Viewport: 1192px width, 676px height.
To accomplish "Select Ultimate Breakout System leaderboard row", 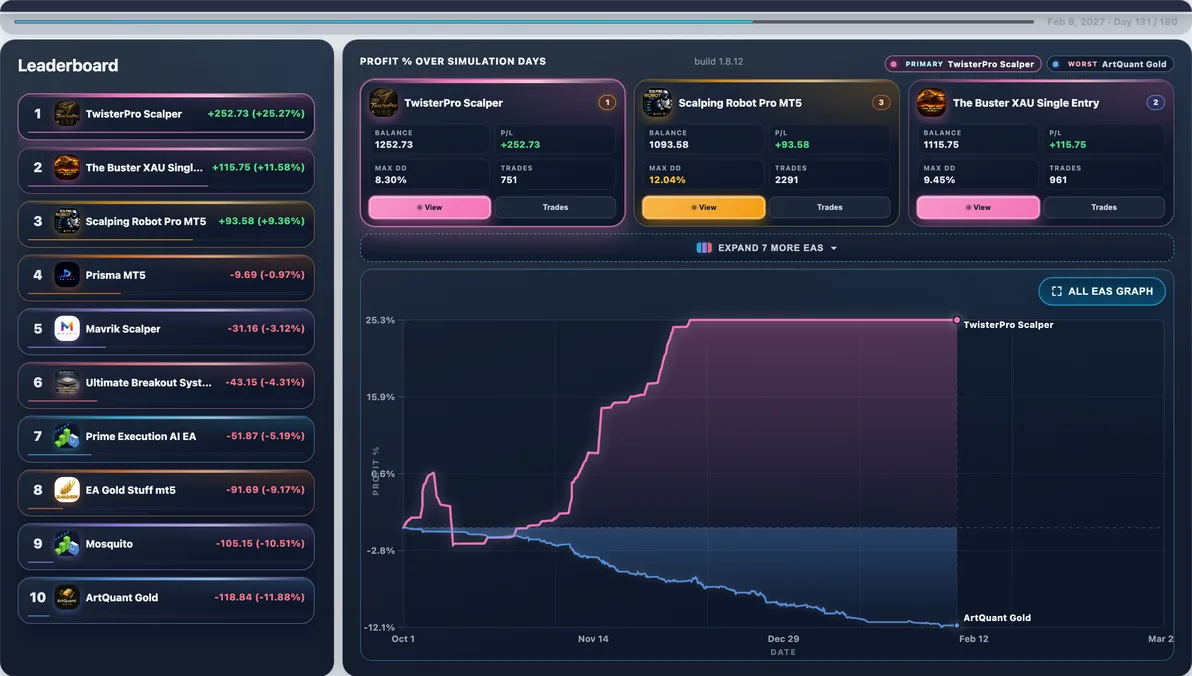I will [166, 385].
